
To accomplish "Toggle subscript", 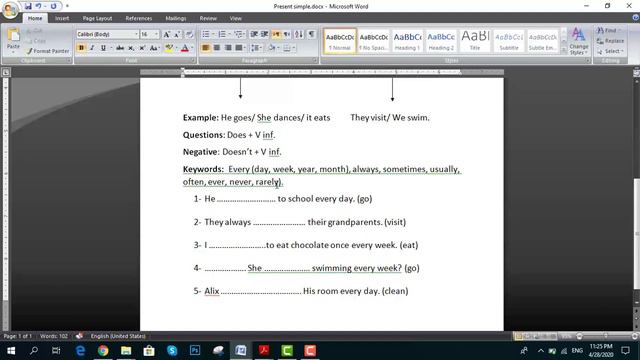I will pyautogui.click(x=131, y=48).
